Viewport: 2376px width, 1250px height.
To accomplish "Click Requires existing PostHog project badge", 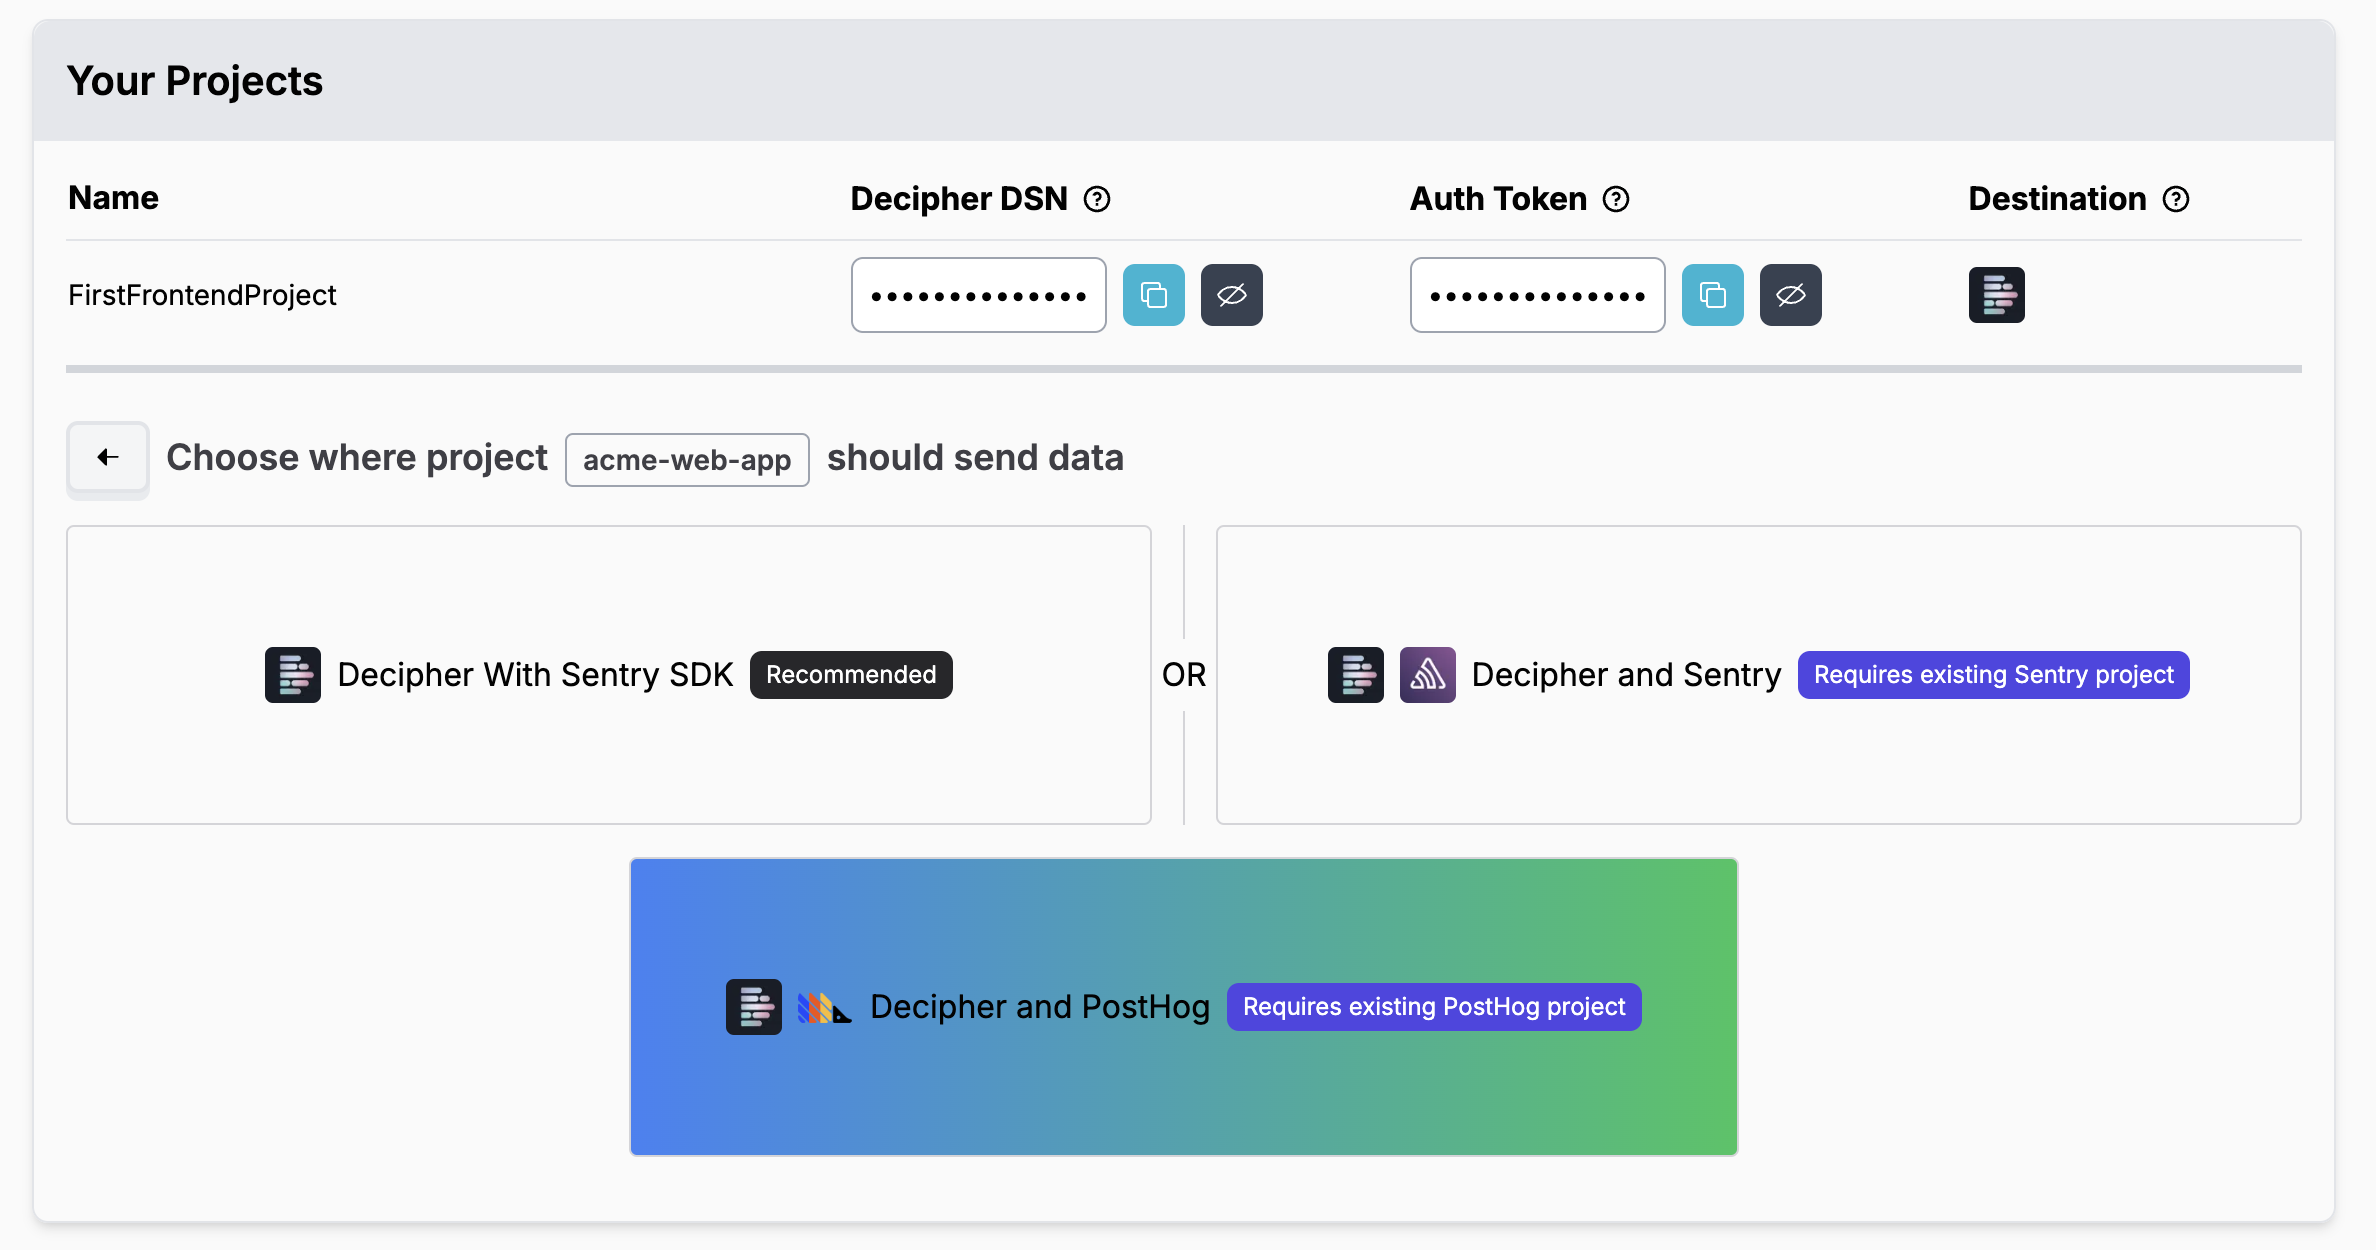I will [1434, 1007].
